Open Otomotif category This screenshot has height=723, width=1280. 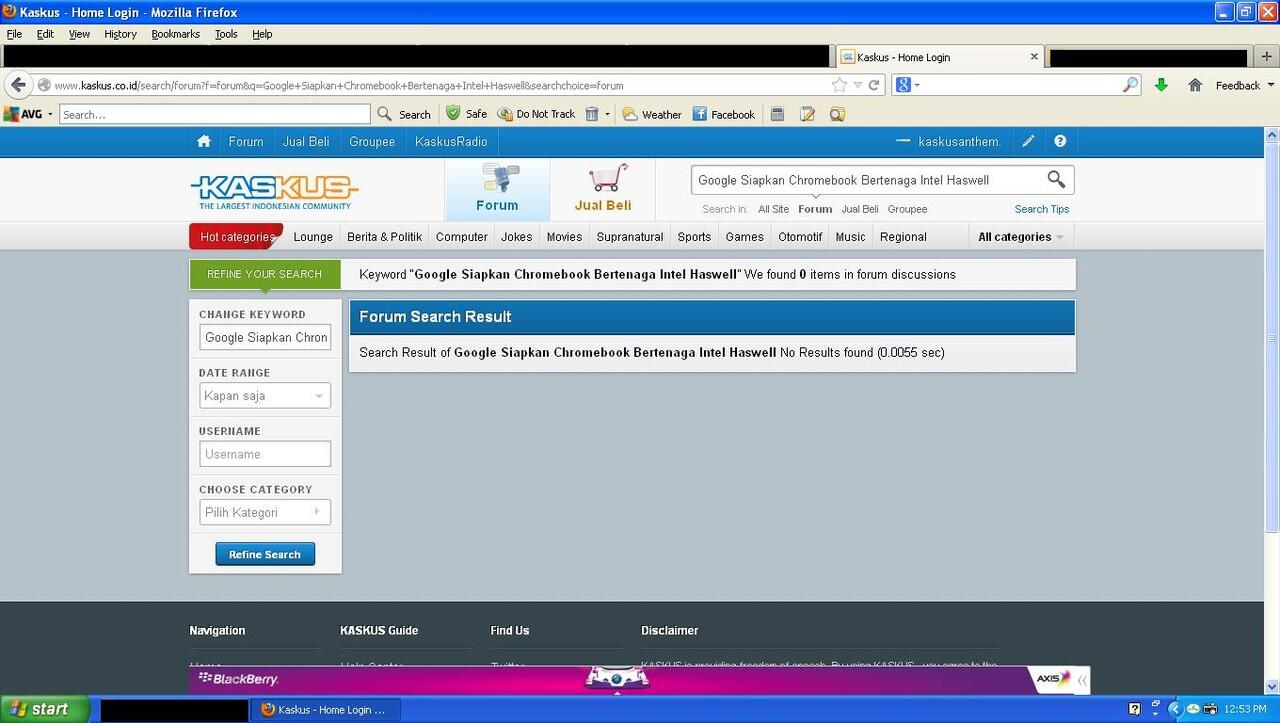[x=800, y=237]
